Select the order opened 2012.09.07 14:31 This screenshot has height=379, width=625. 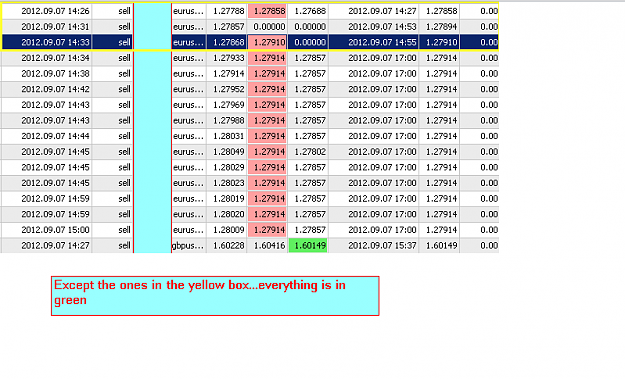[250, 27]
